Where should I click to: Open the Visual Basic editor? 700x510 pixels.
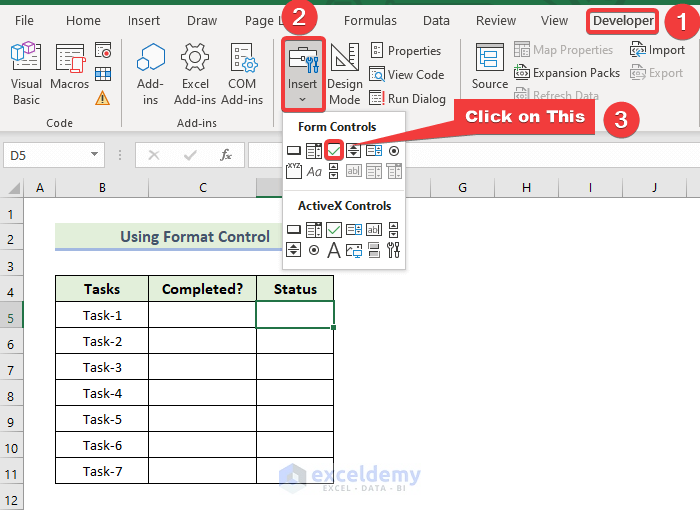point(26,74)
